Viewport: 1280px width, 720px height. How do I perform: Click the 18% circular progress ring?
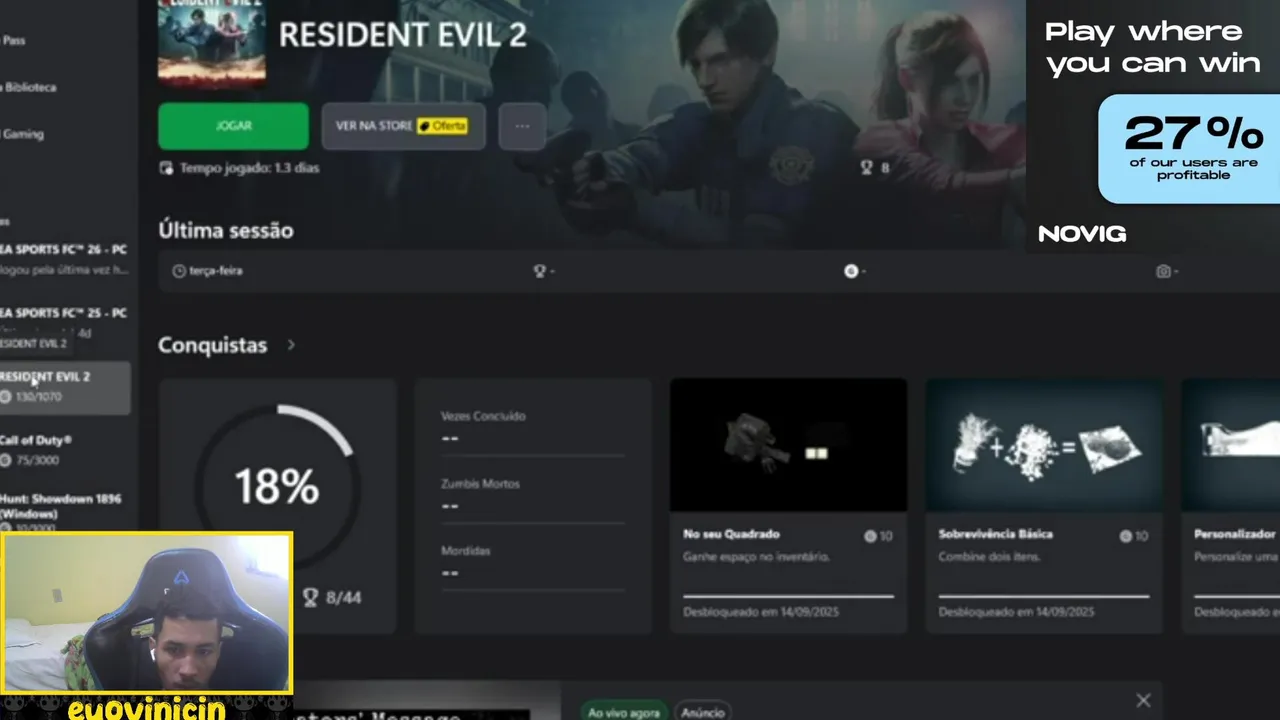pos(277,487)
